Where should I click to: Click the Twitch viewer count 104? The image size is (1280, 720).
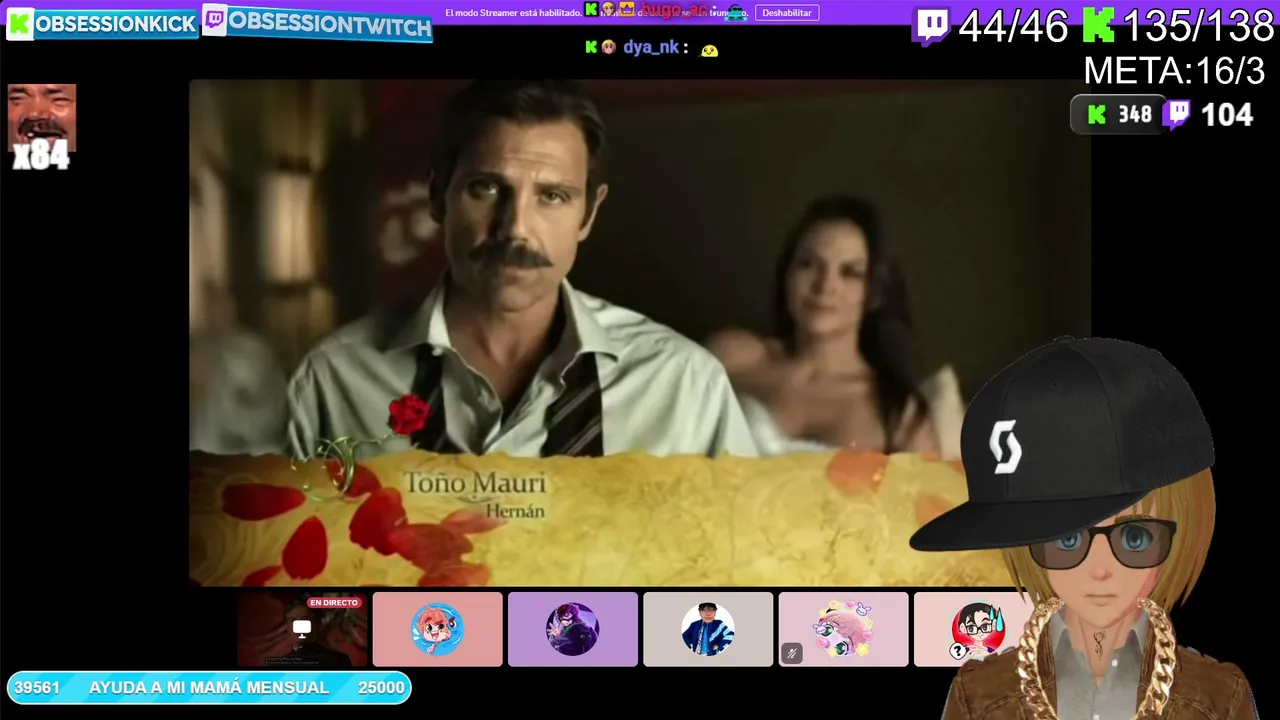[x=1226, y=115]
